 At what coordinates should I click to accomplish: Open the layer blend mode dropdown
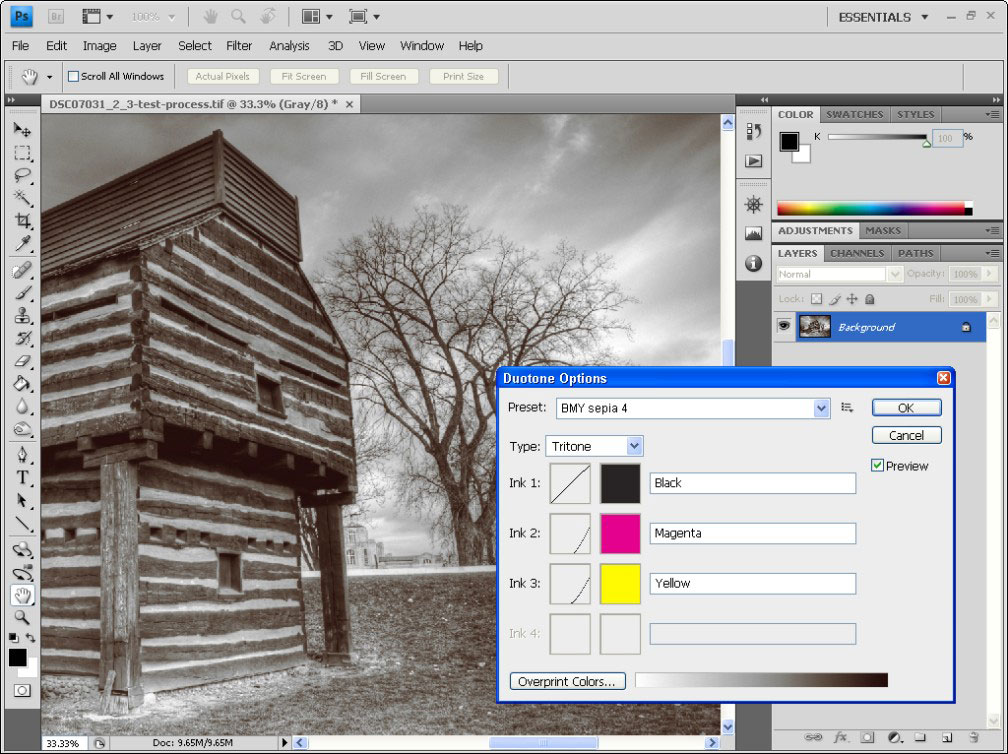coord(833,273)
